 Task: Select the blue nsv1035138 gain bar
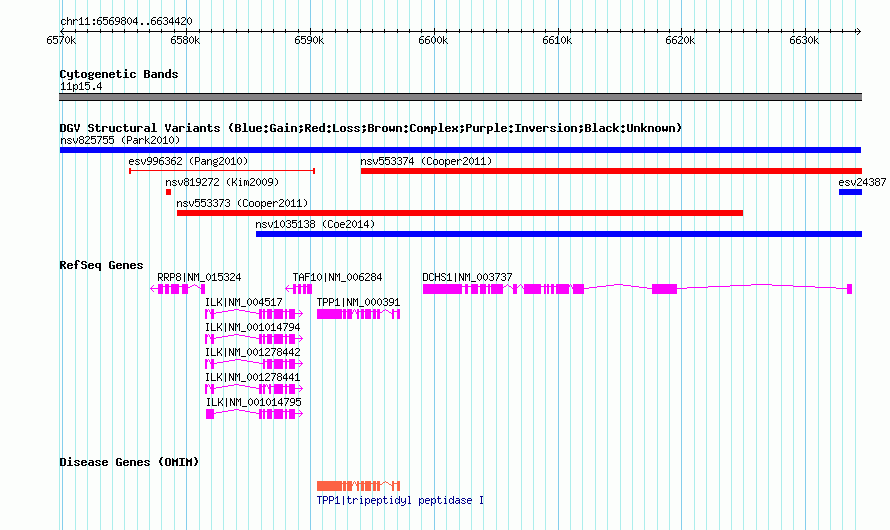pos(559,234)
